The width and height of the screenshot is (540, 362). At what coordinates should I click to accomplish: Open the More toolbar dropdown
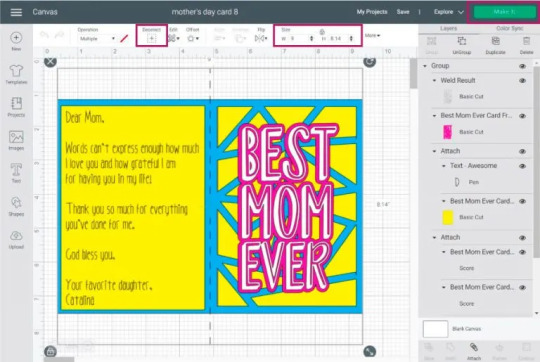point(372,35)
